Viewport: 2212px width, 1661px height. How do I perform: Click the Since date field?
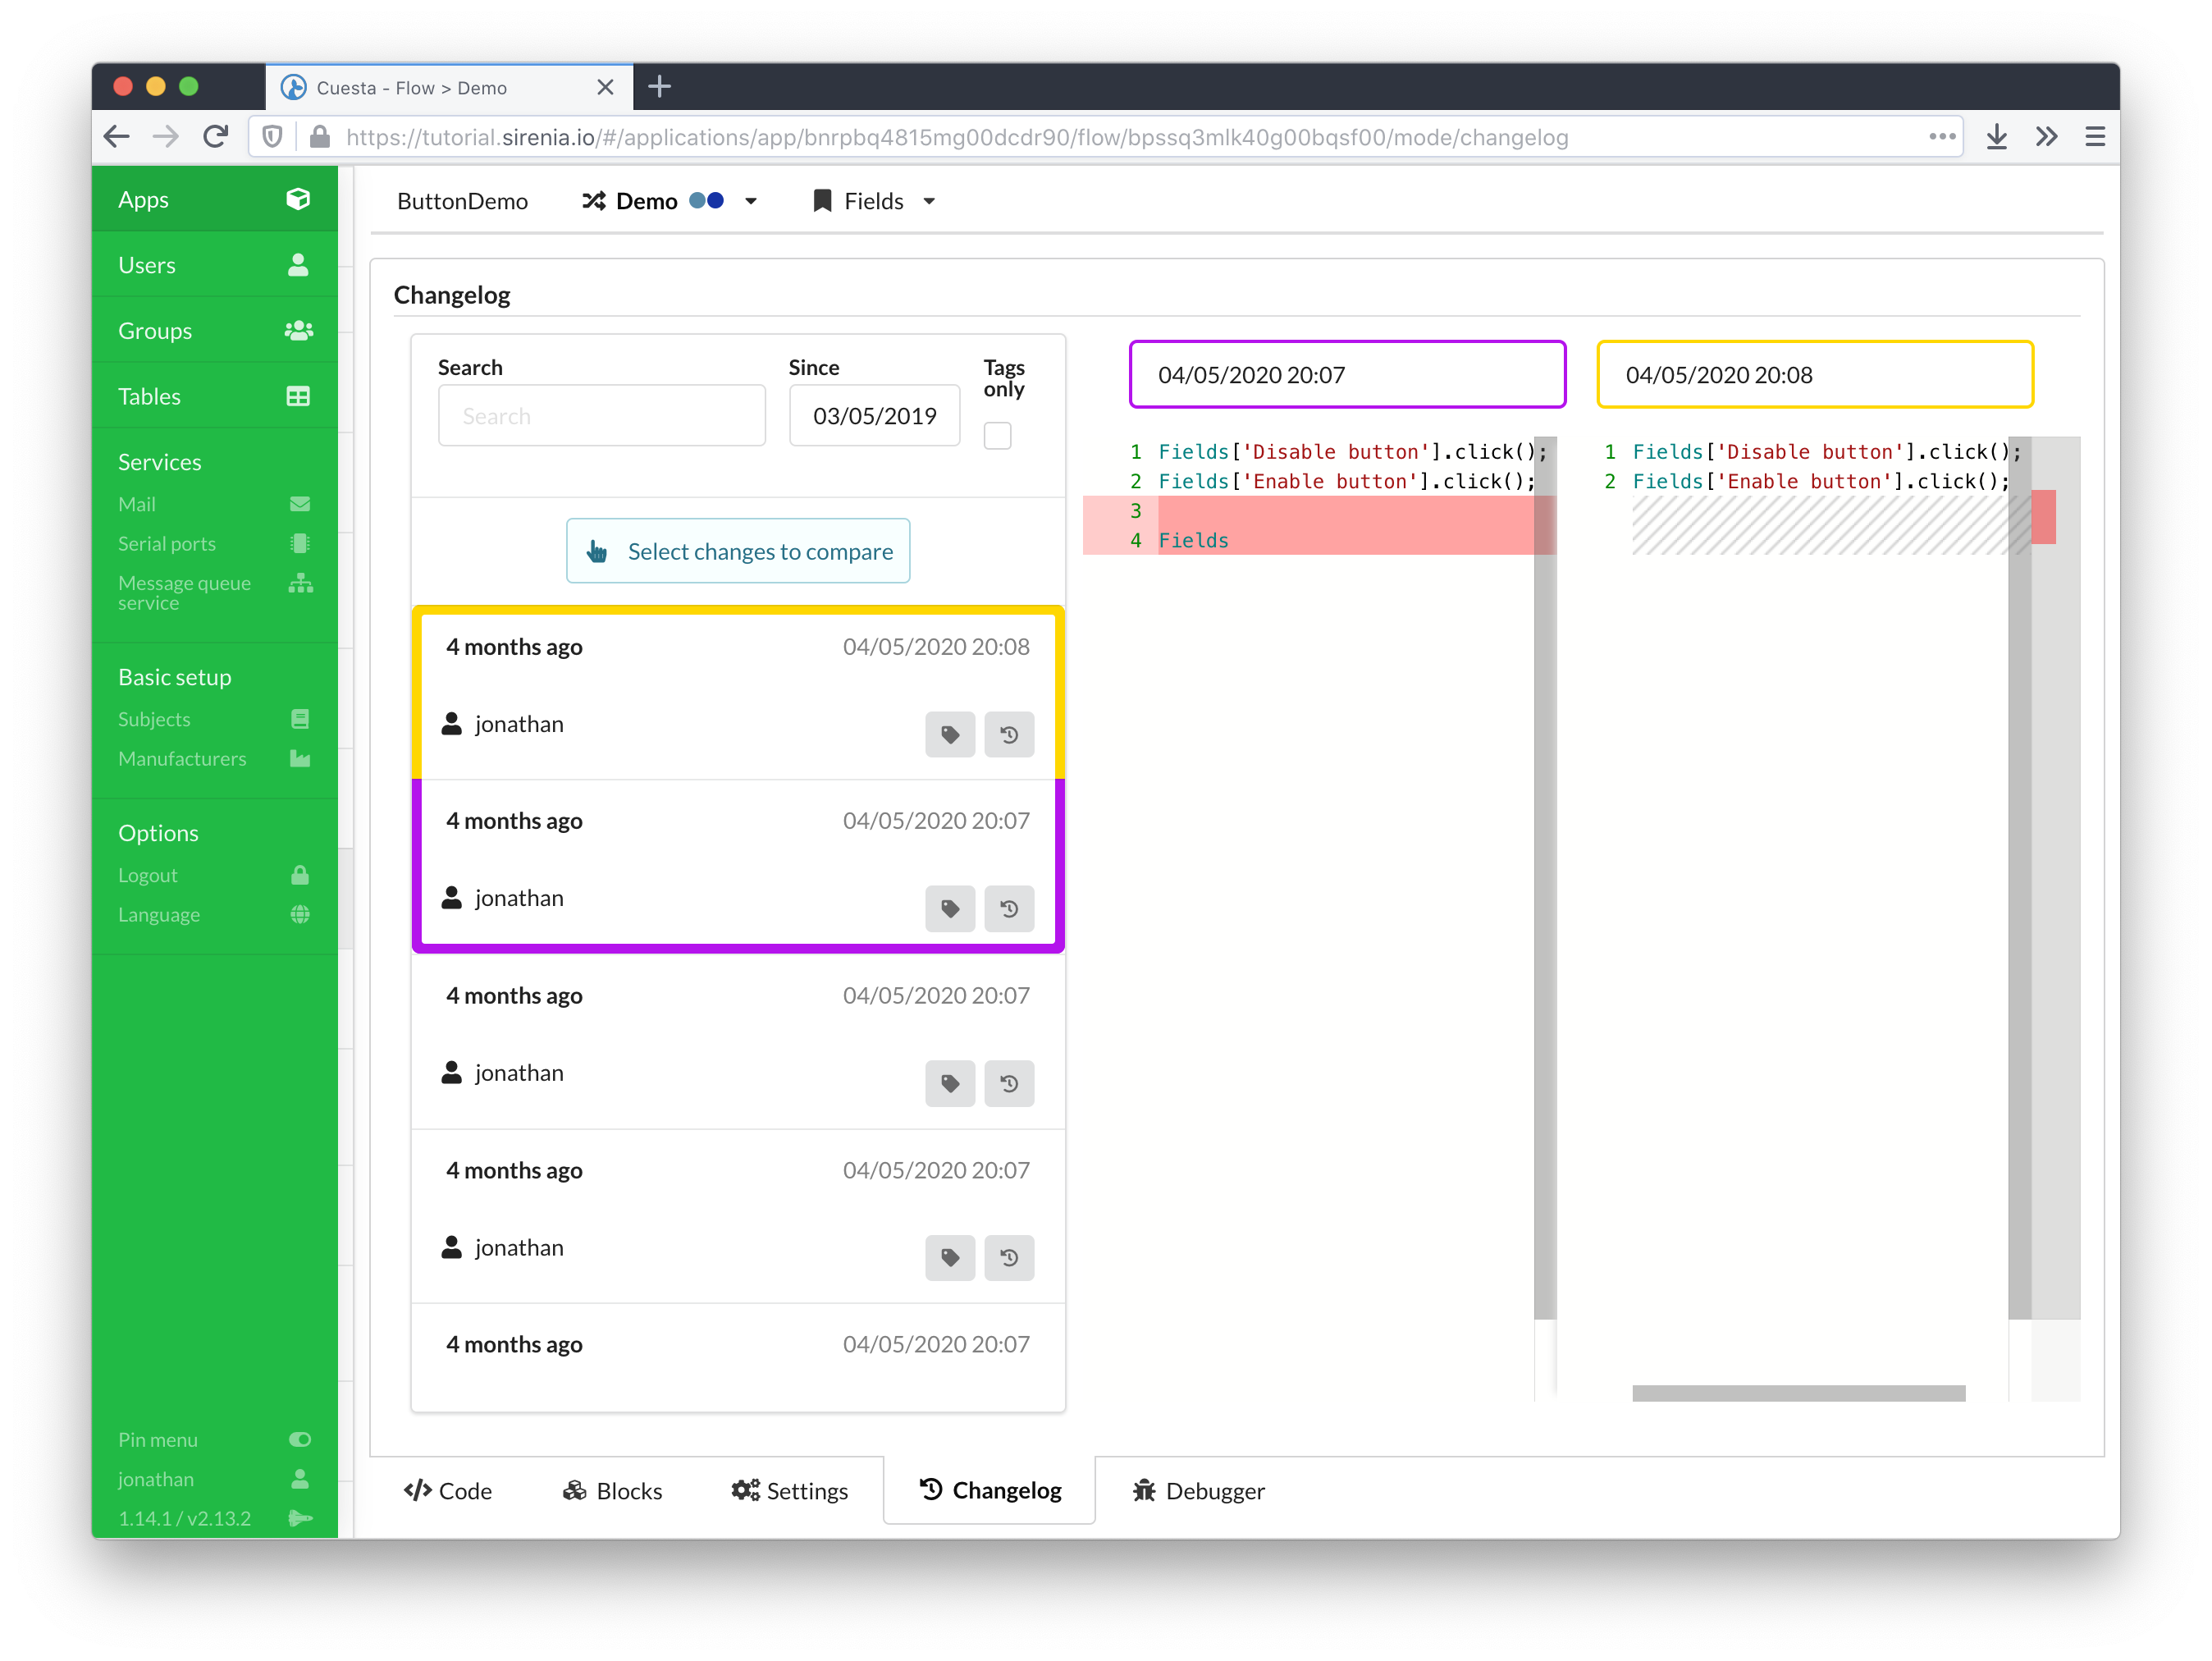click(874, 416)
